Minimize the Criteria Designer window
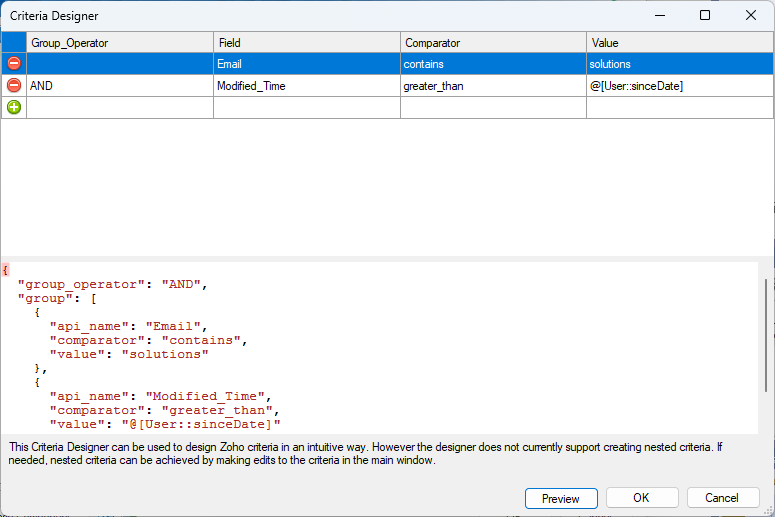 click(x=660, y=15)
